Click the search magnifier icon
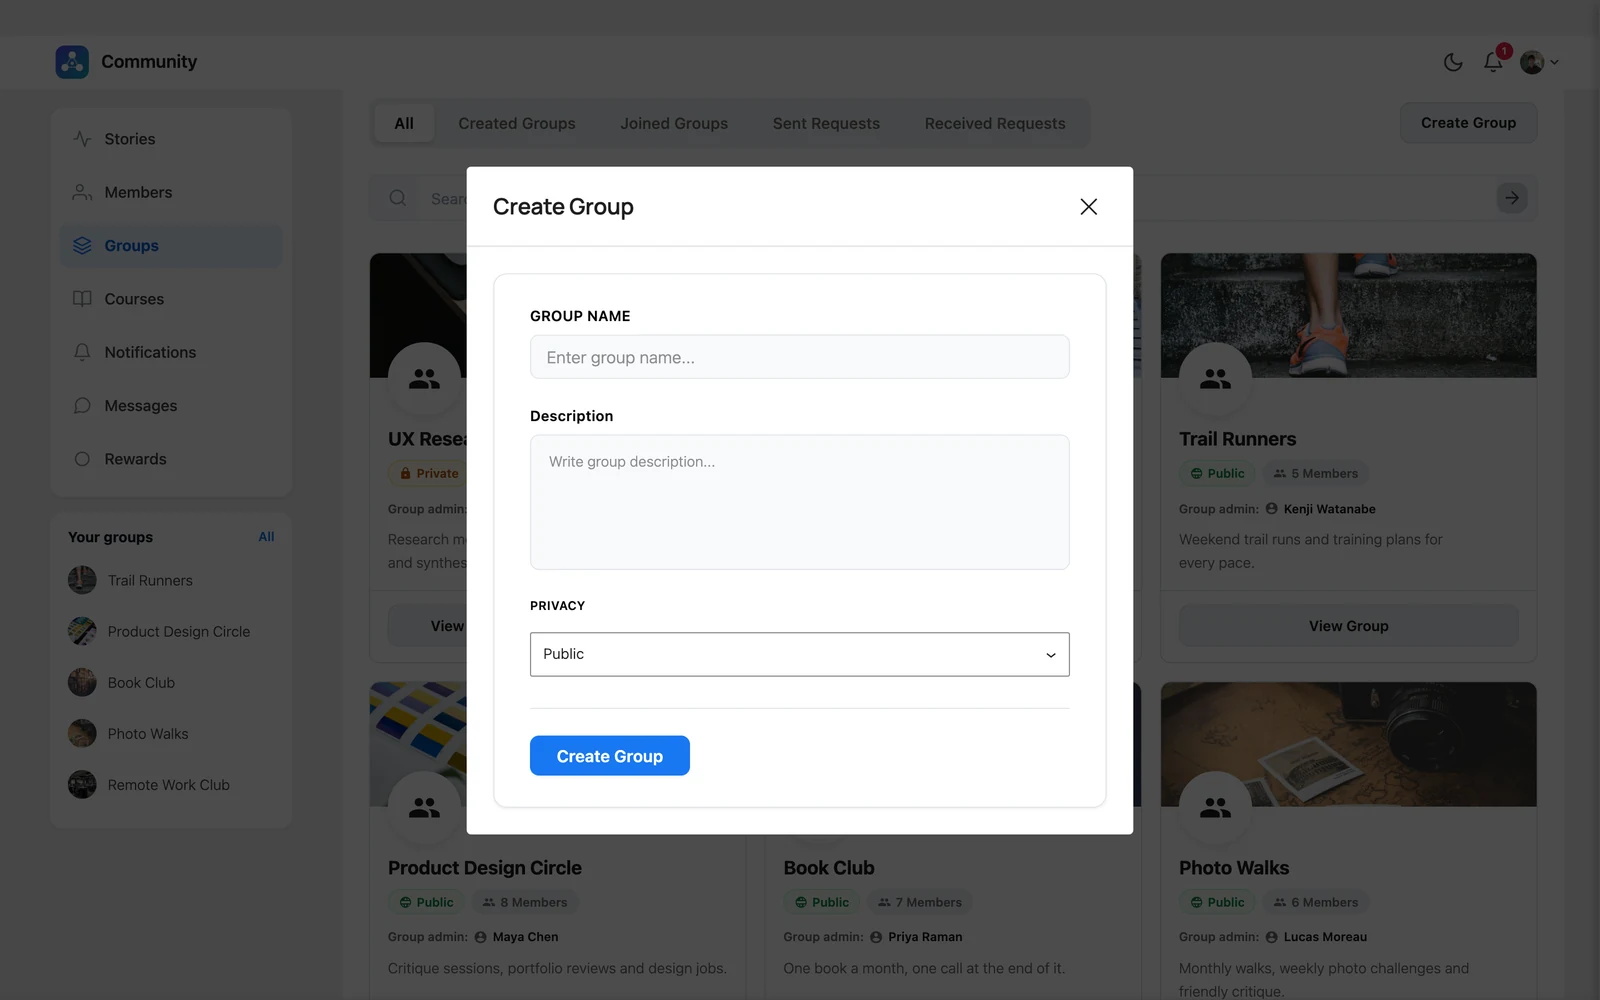The width and height of the screenshot is (1600, 1000). pyautogui.click(x=398, y=198)
